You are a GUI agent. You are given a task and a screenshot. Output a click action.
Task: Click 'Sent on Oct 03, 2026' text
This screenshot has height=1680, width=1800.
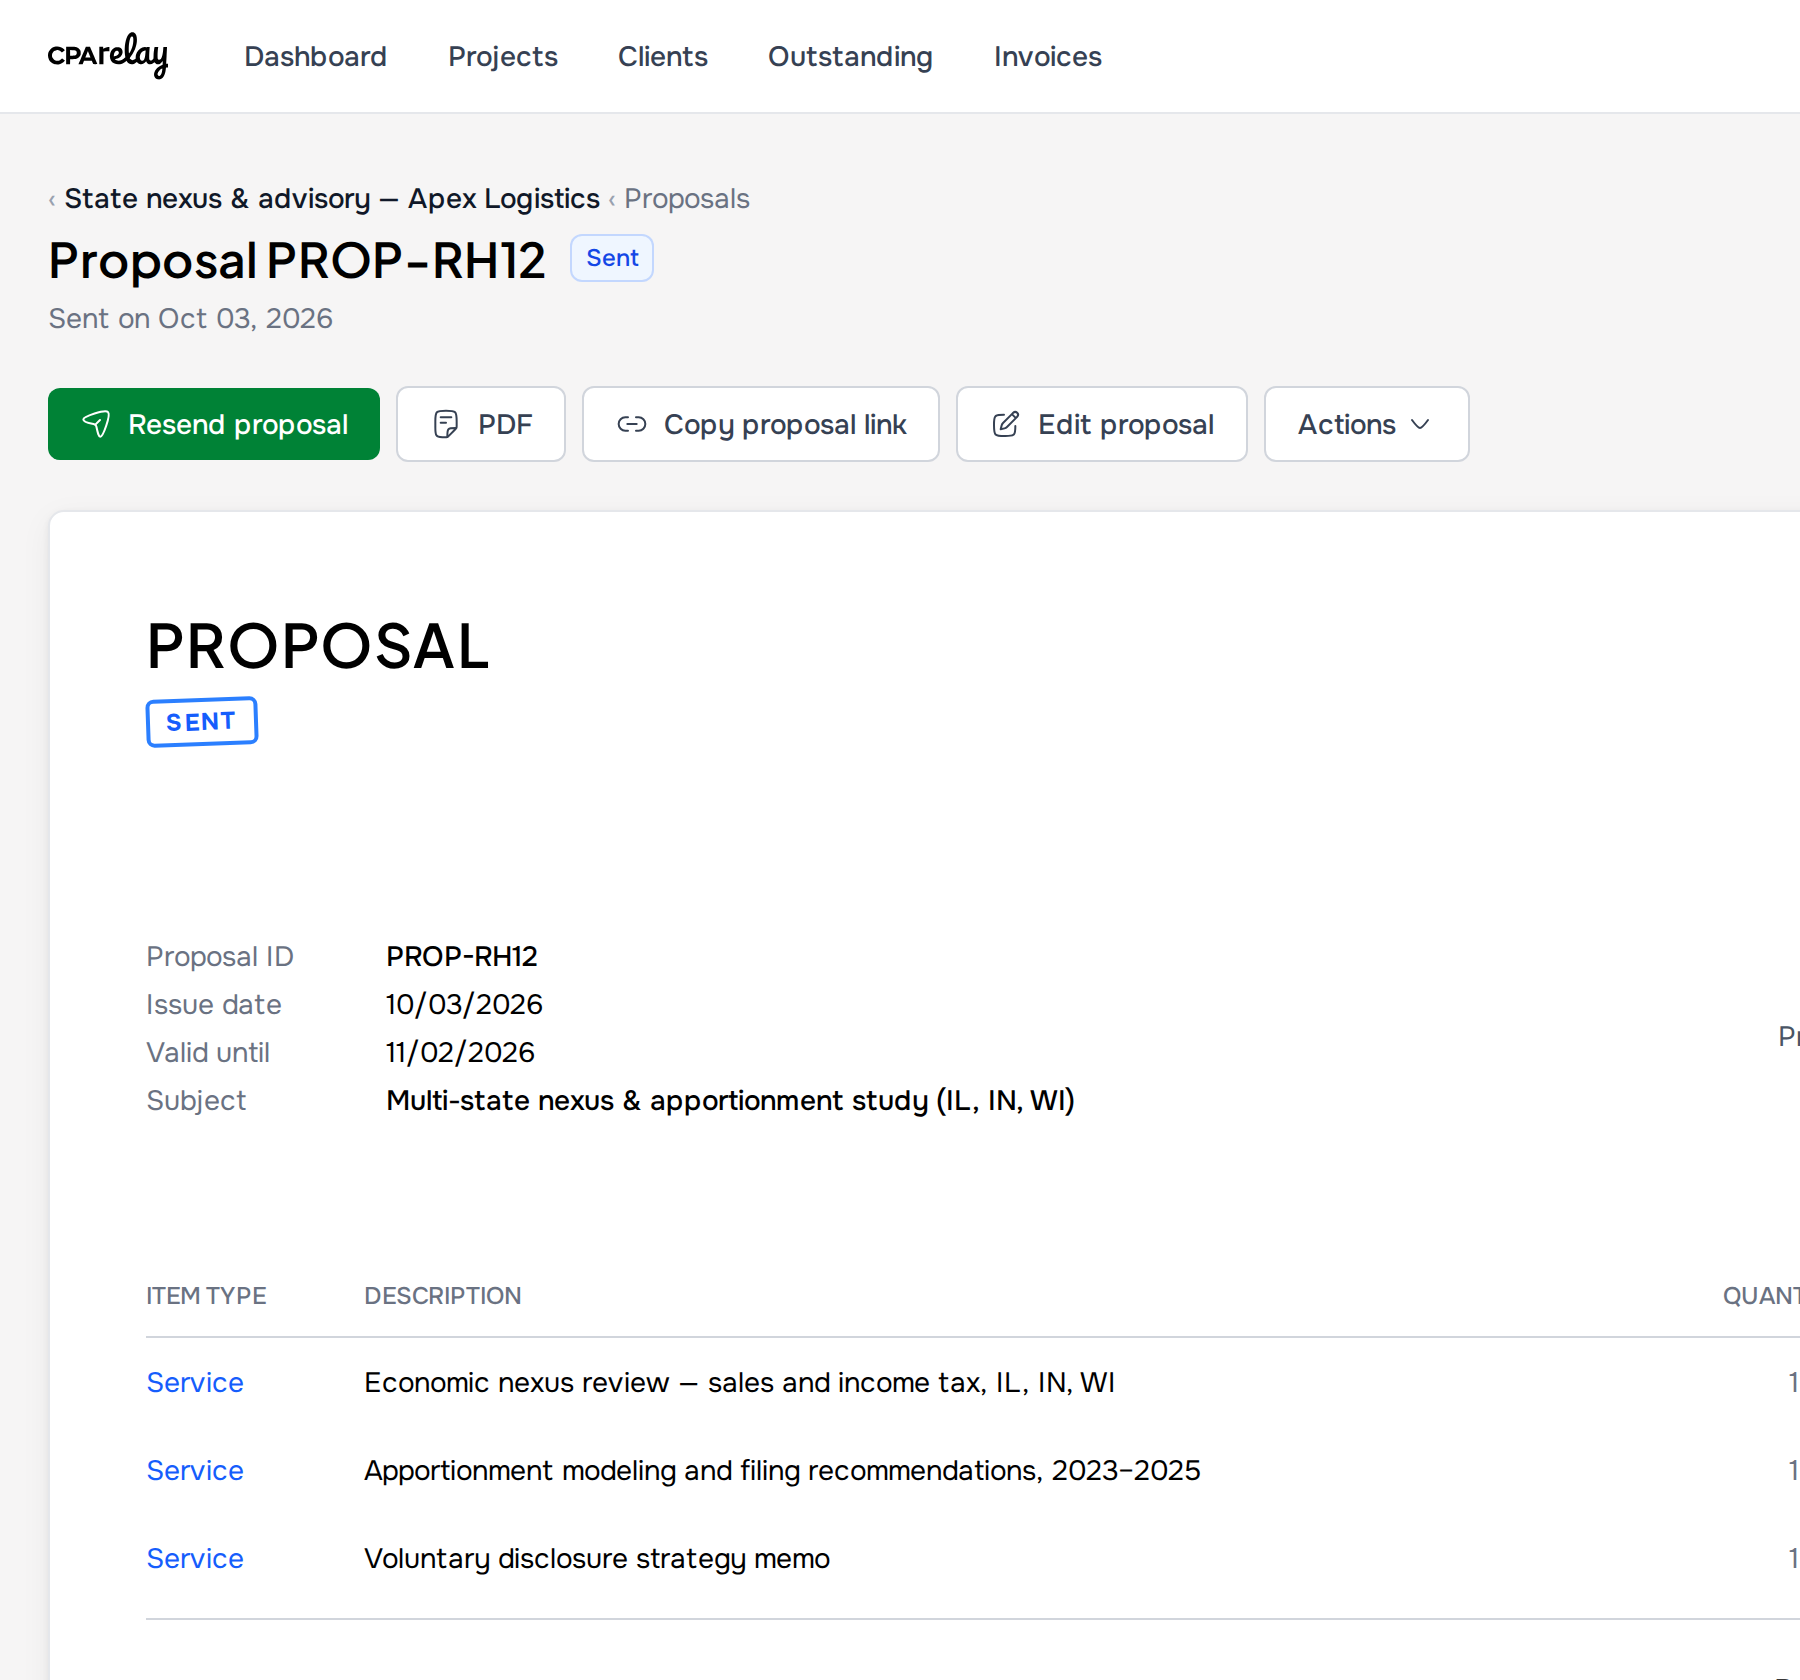(x=191, y=318)
